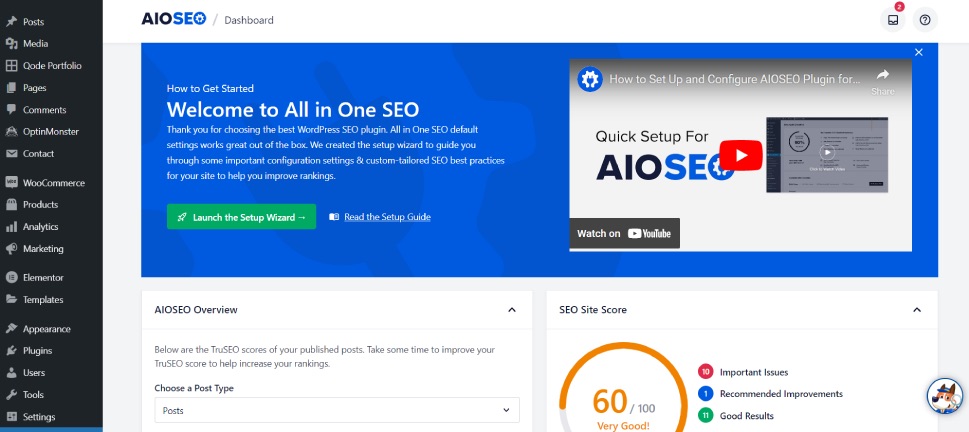Click Watch on YouTube button

624,234
